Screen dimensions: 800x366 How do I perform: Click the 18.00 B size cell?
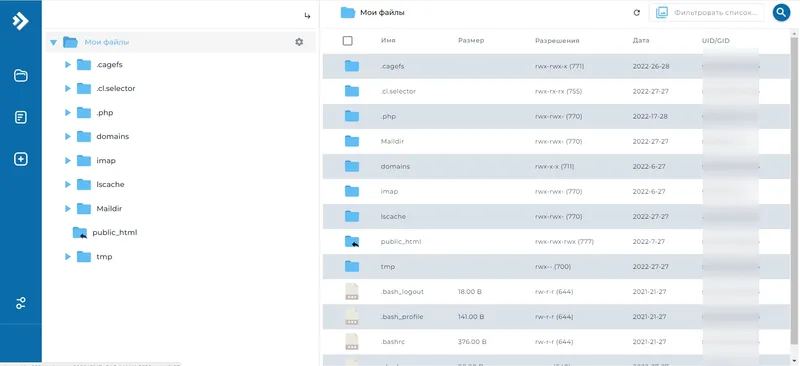[470, 291]
